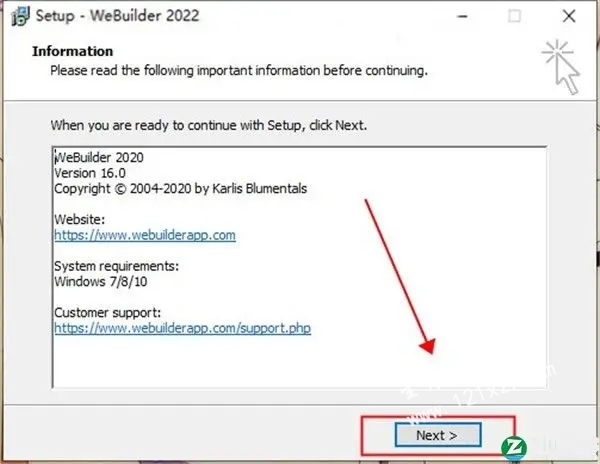Screen dimensions: 600x464
Task: Click the WeBuilder setup icon in title bar
Action: [21, 16]
